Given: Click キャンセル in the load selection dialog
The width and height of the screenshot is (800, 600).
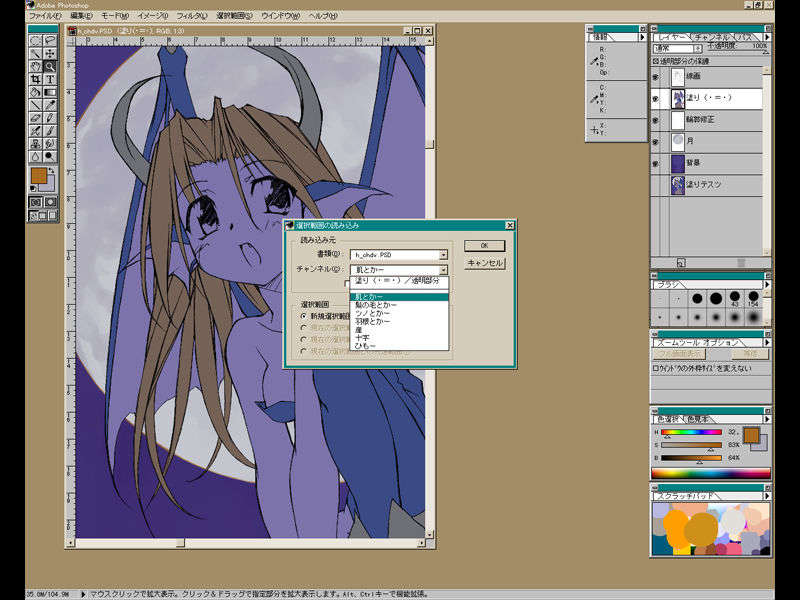Looking at the screenshot, I should coord(484,263).
